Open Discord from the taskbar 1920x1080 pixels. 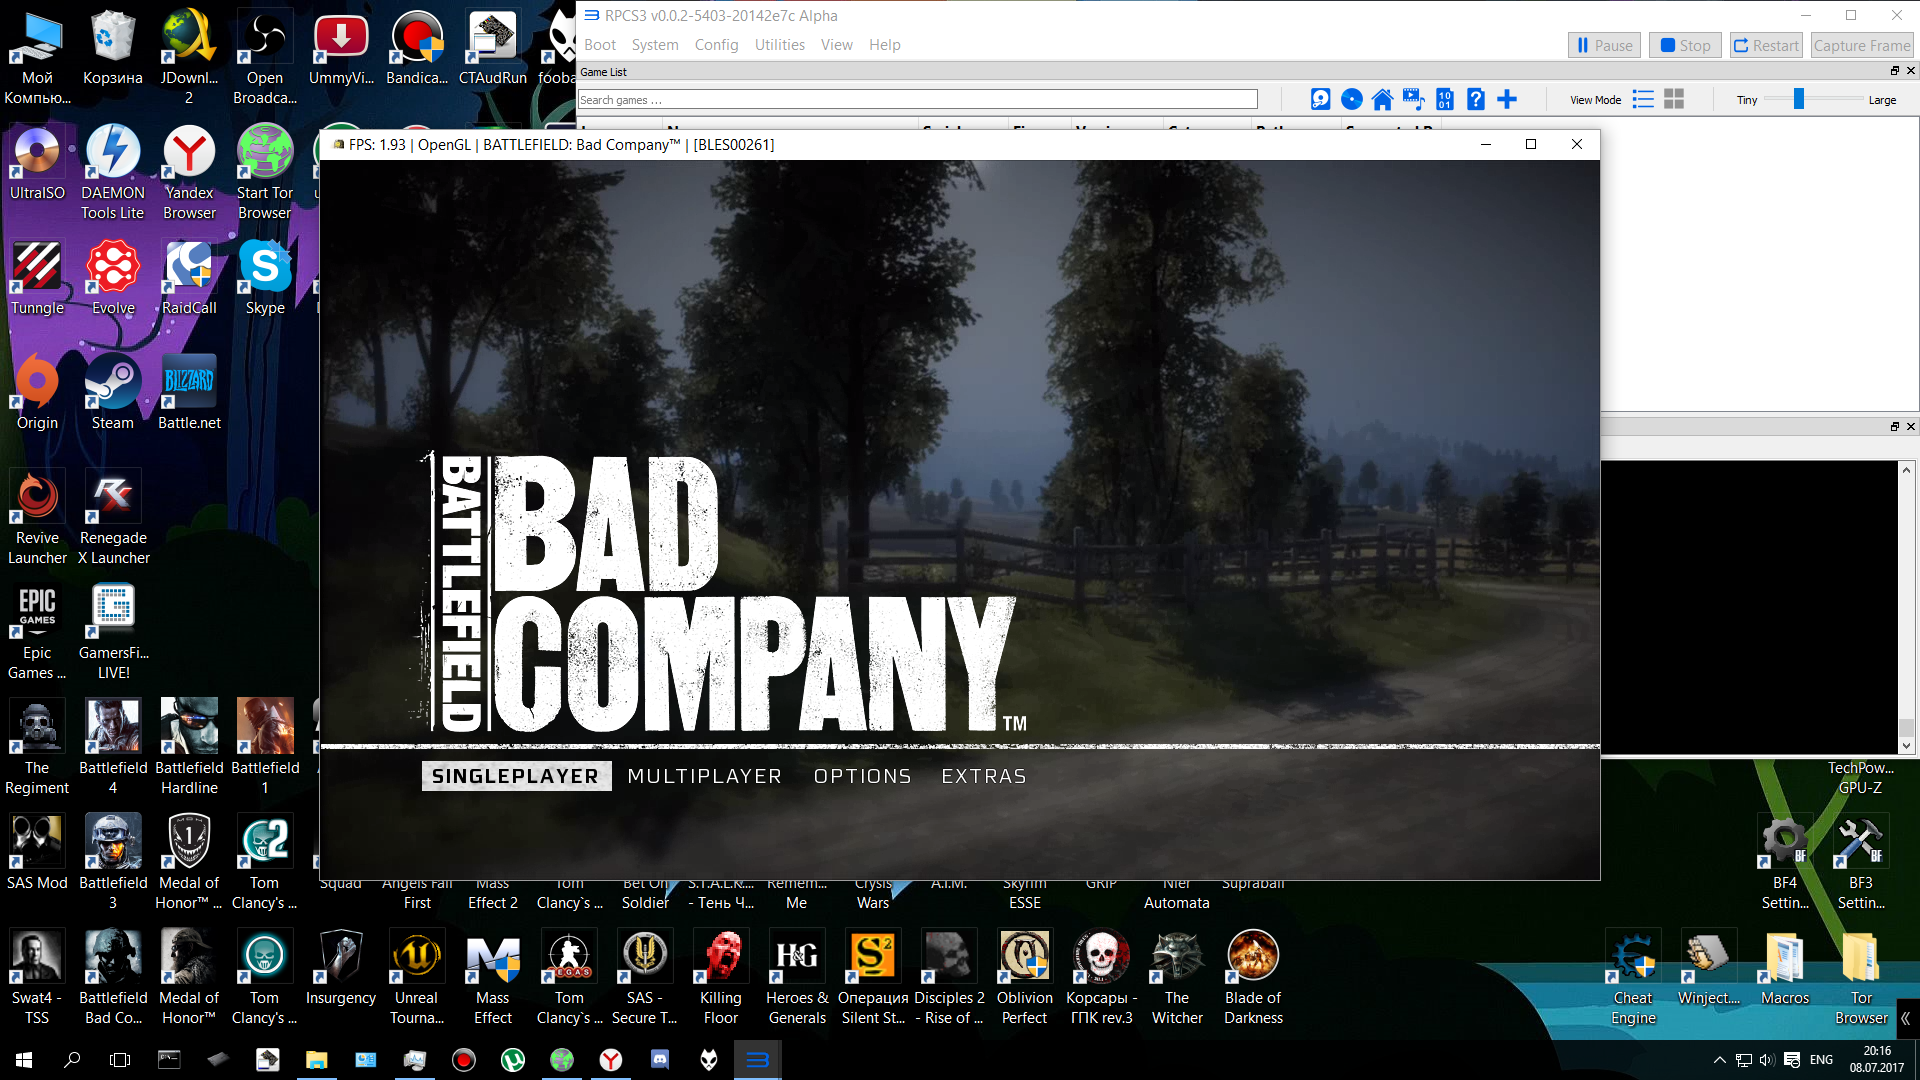click(660, 1059)
